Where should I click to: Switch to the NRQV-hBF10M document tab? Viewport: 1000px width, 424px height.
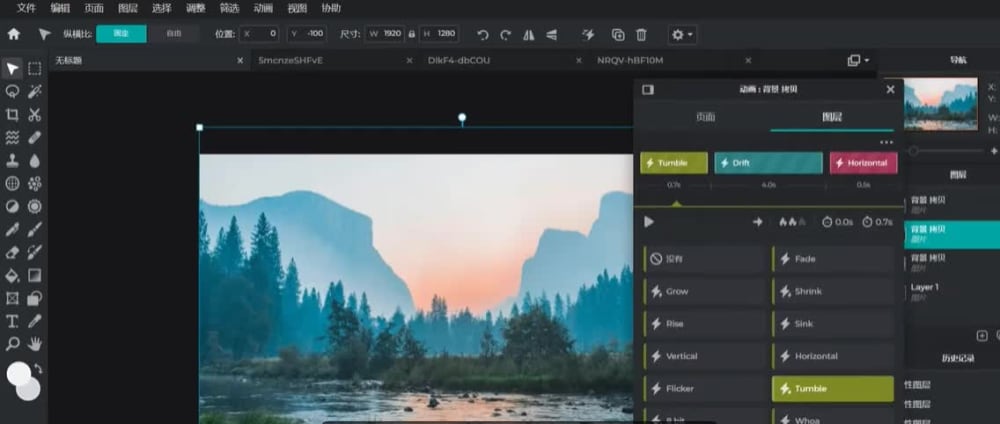click(x=630, y=61)
